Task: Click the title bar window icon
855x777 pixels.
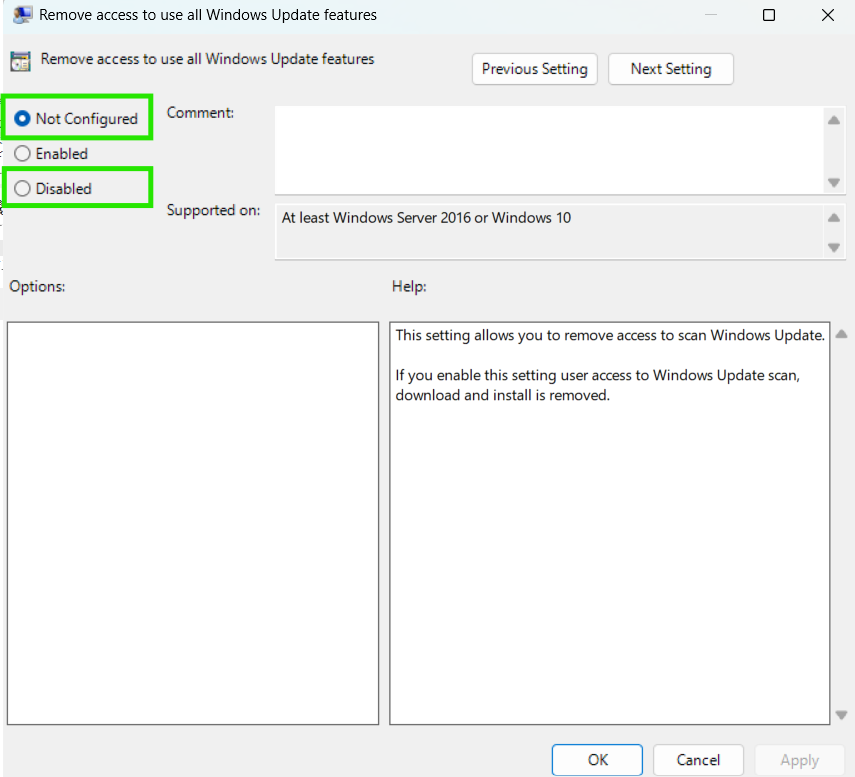Action: [x=22, y=15]
